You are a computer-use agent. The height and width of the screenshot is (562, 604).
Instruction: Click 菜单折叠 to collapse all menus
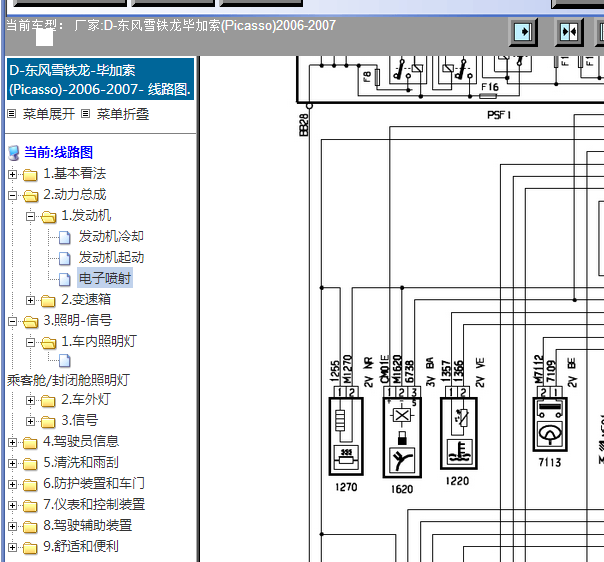pyautogui.click(x=122, y=114)
